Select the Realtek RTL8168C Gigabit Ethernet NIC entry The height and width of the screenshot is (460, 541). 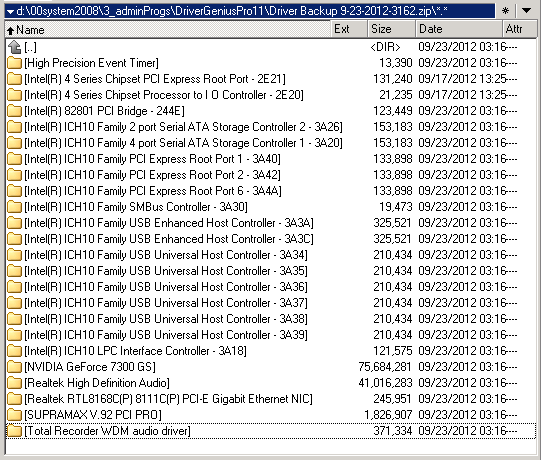tap(271, 399)
